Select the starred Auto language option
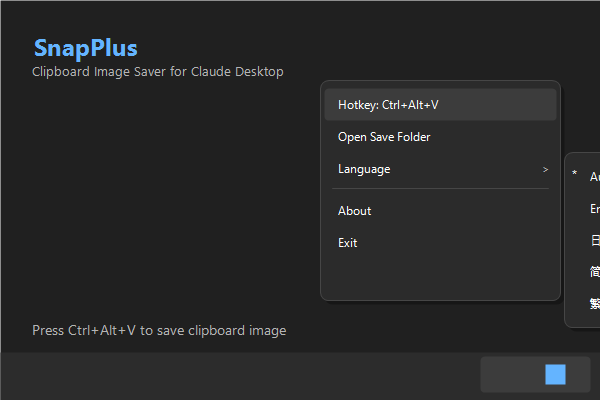600x400 pixels. 594,176
